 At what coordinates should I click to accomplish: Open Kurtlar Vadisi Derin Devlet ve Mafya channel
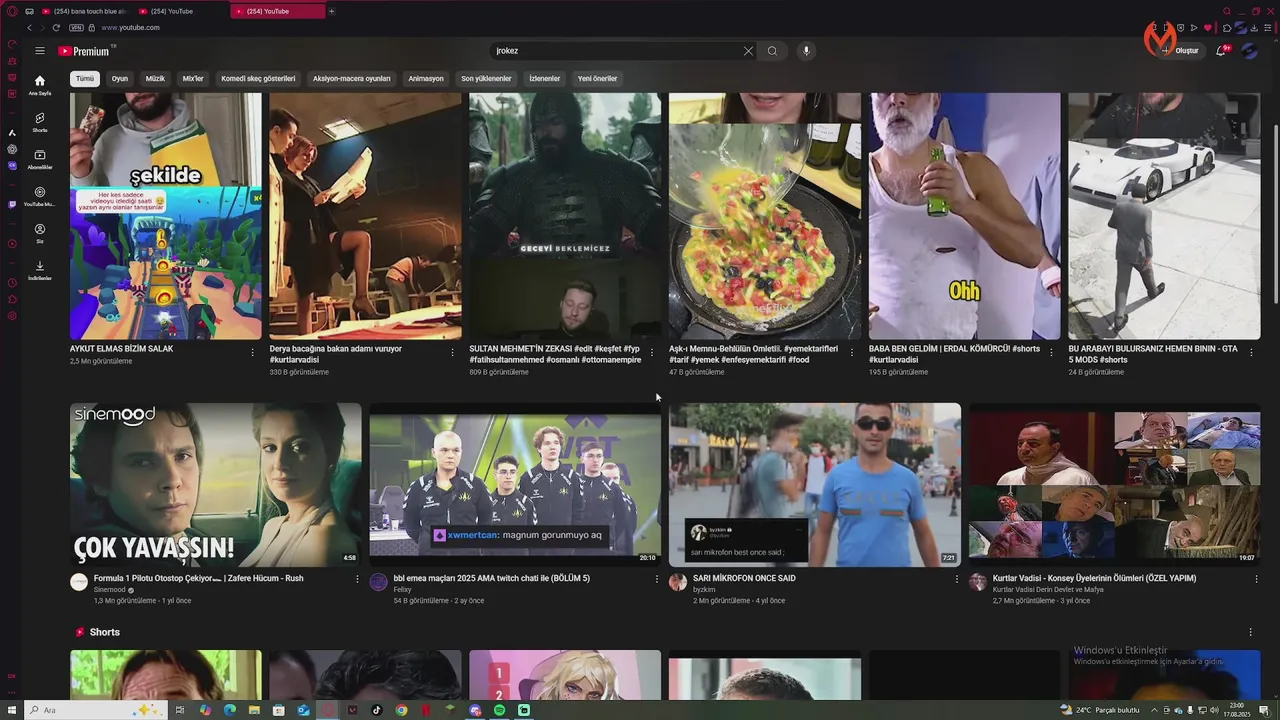pyautogui.click(x=1048, y=590)
